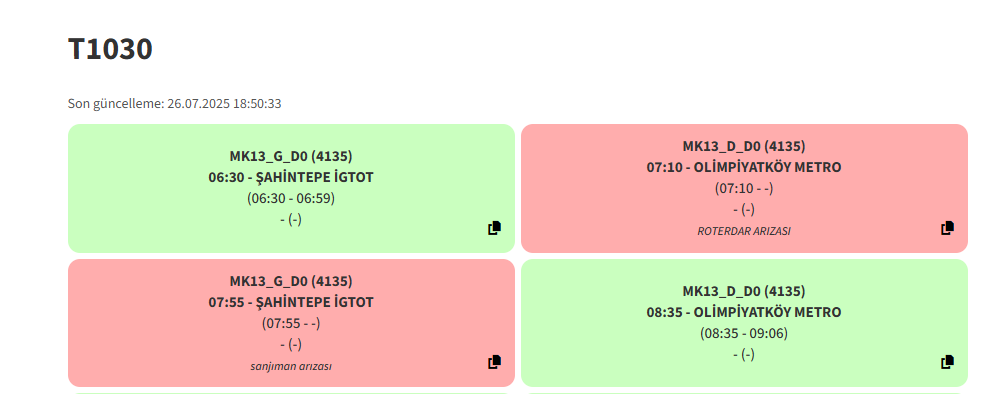The height and width of the screenshot is (394, 994).
Task: Click MK13_G_D0 (4135) label in 06:30 card
Action: (x=291, y=156)
